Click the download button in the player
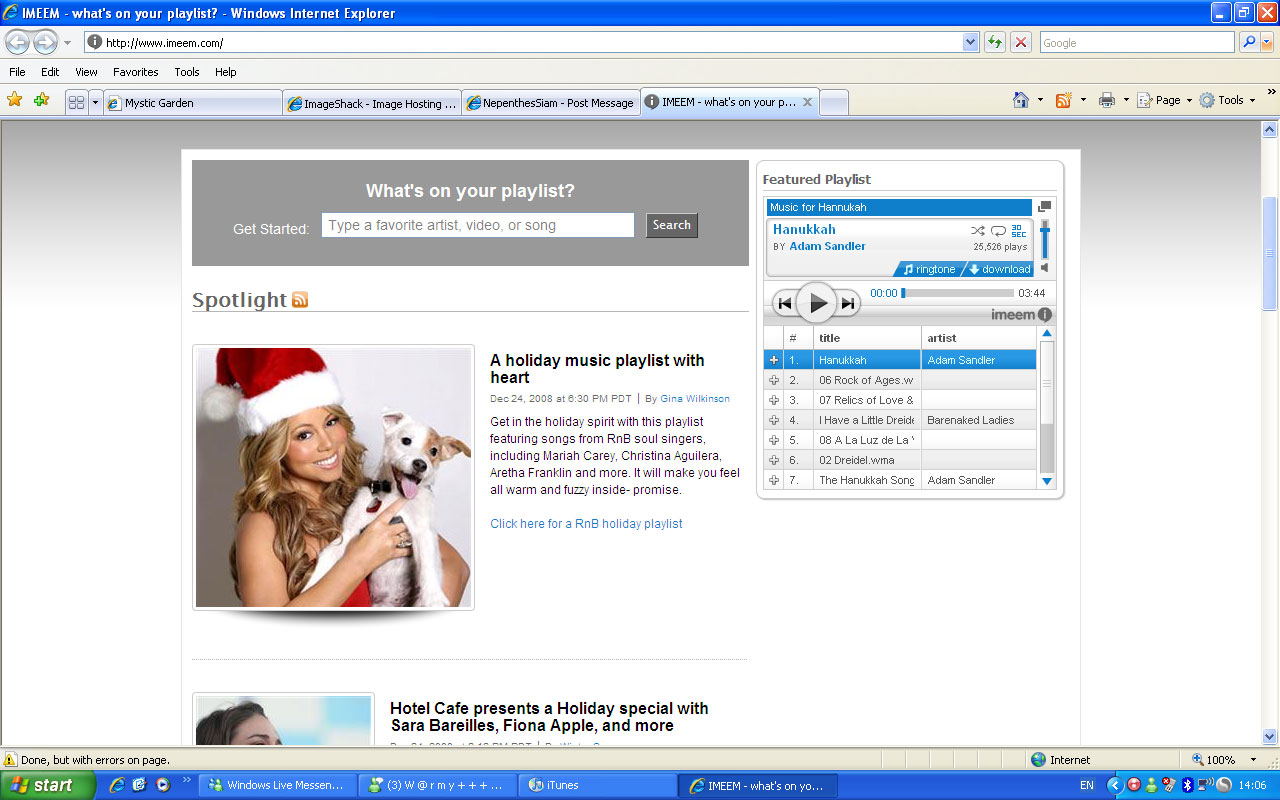This screenshot has height=800, width=1280. (x=999, y=269)
